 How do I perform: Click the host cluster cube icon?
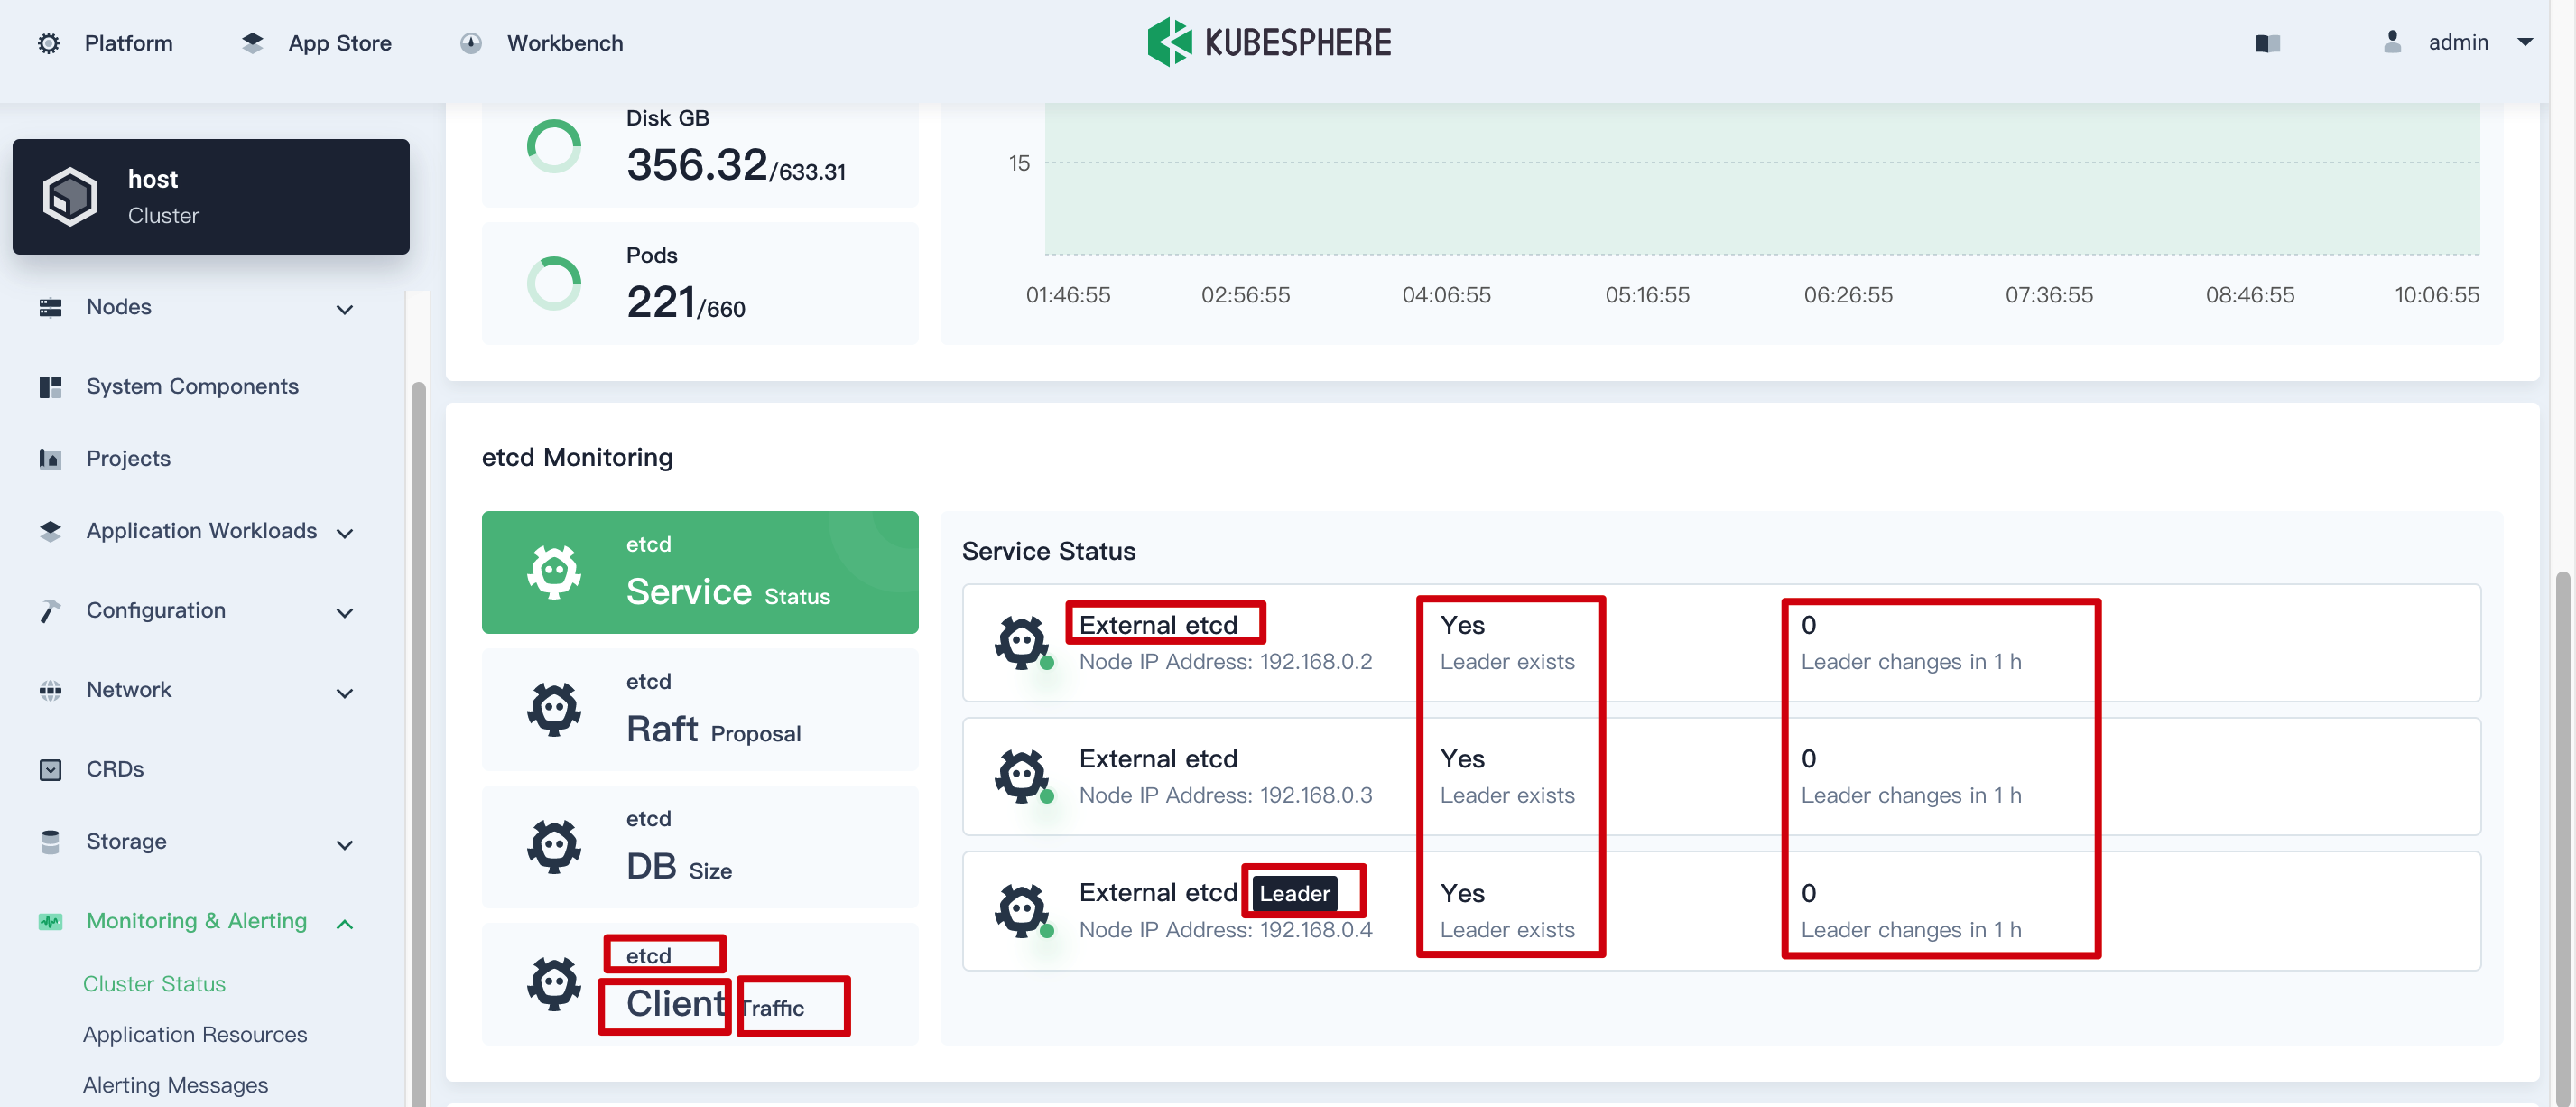tap(70, 197)
